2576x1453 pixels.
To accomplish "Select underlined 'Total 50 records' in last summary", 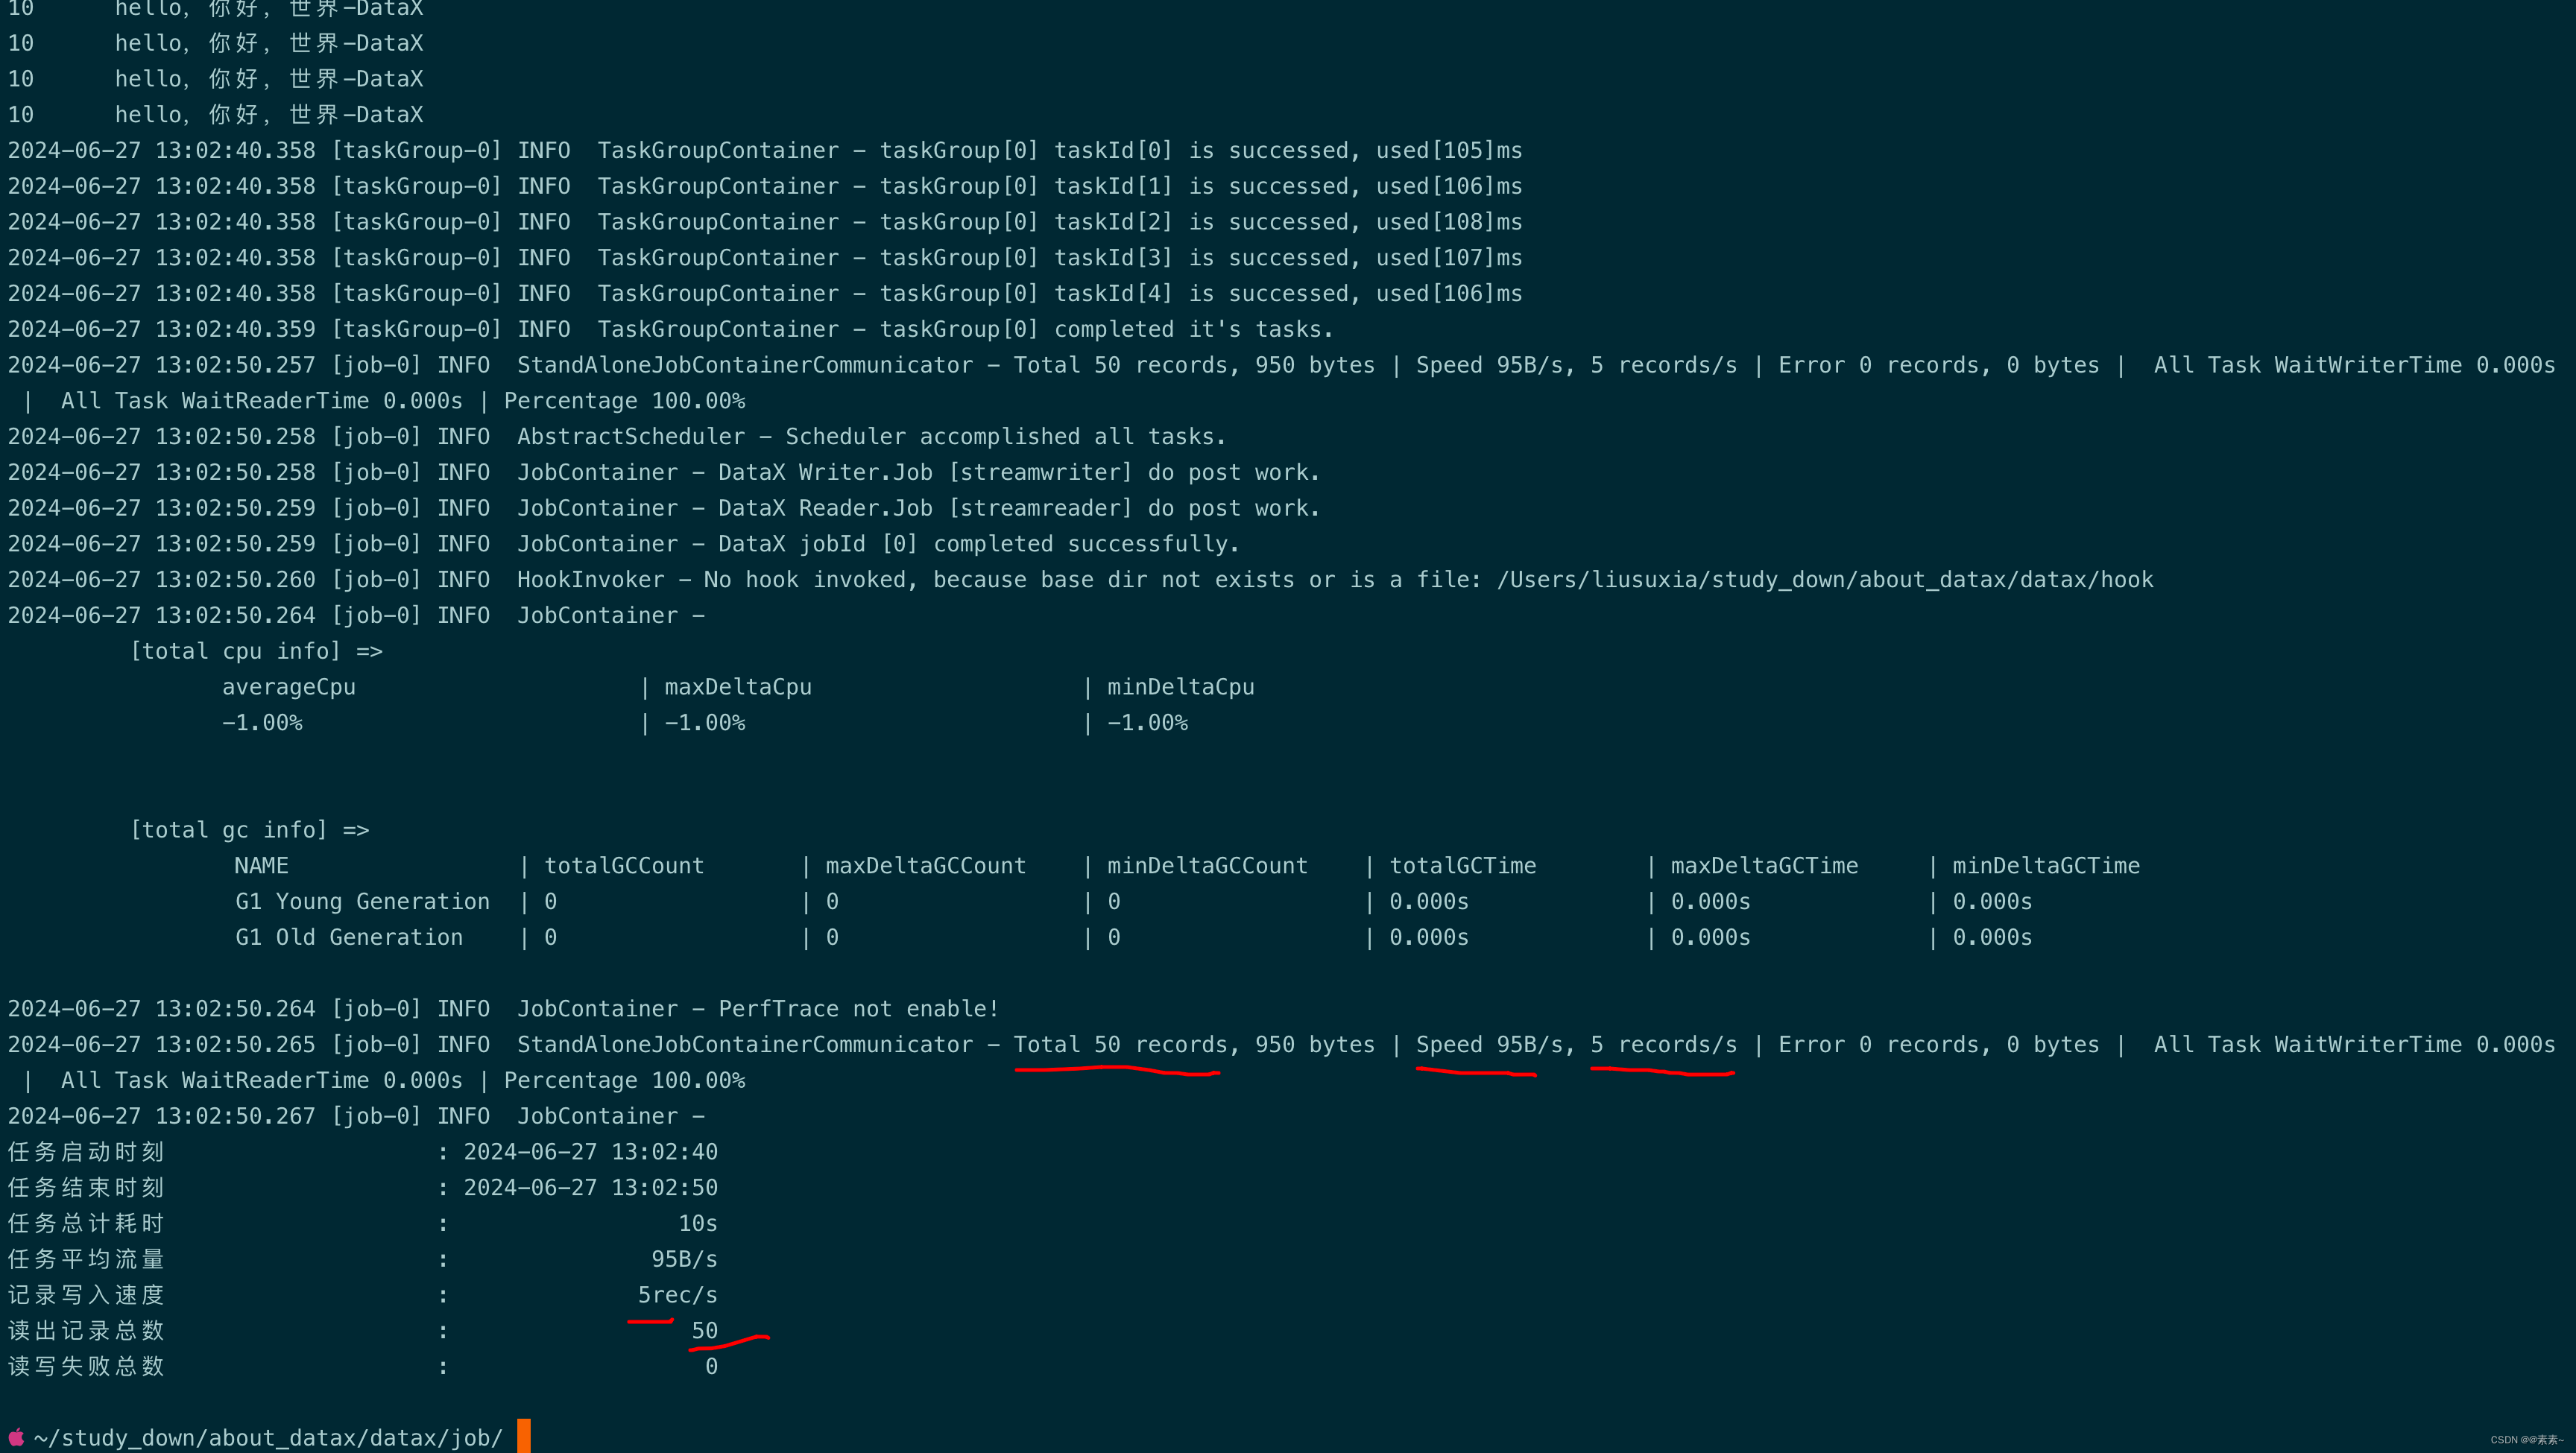I will (1120, 1045).
